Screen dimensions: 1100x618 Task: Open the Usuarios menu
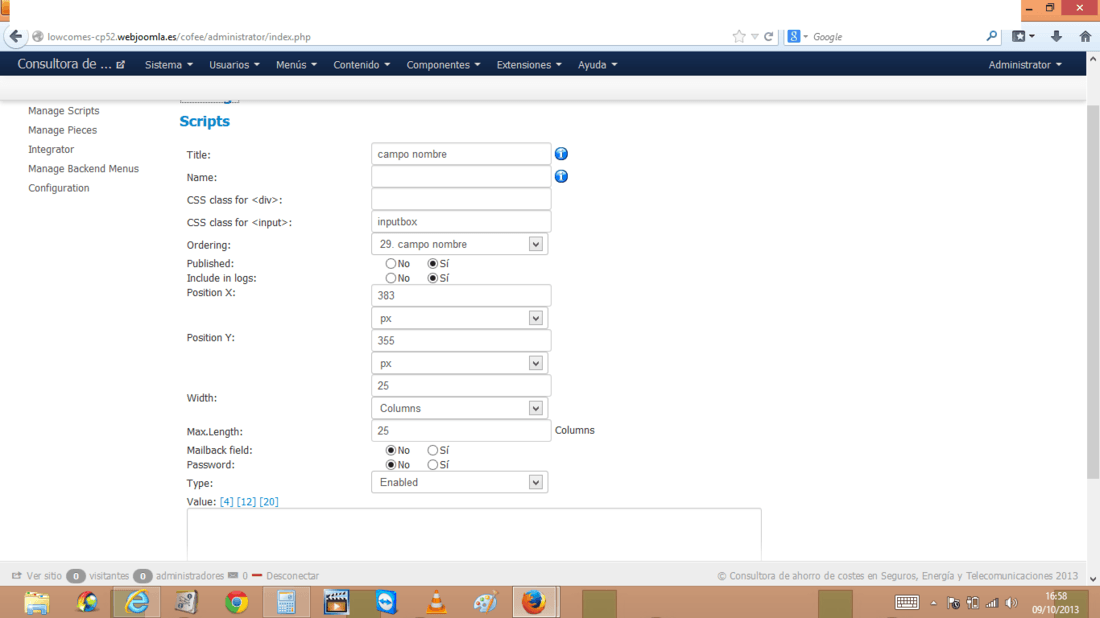click(x=234, y=65)
